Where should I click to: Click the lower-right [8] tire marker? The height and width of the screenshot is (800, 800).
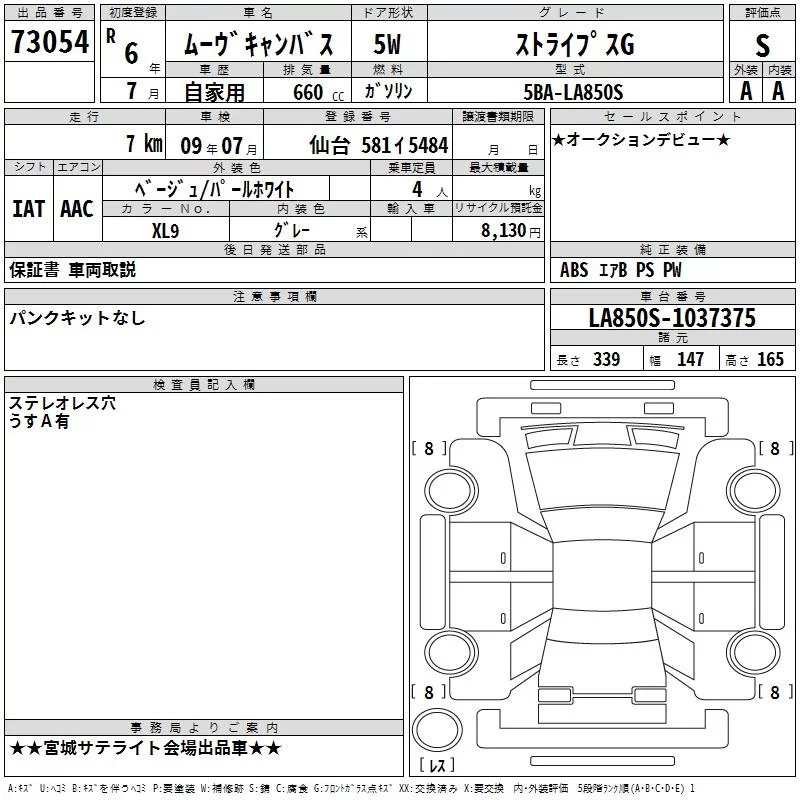tap(776, 692)
